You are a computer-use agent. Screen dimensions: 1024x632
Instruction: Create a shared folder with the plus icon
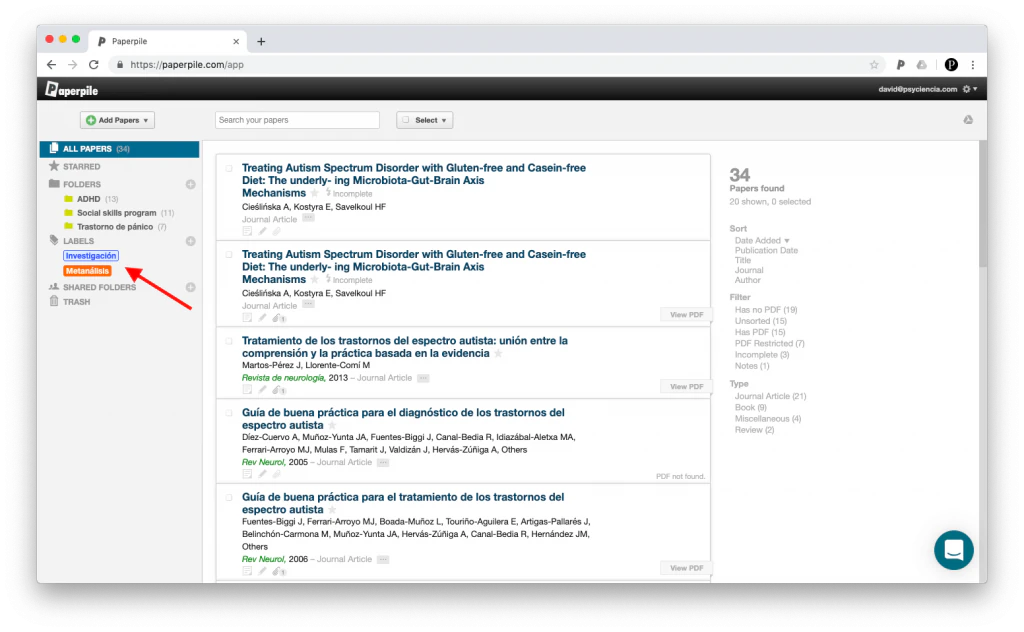point(191,287)
